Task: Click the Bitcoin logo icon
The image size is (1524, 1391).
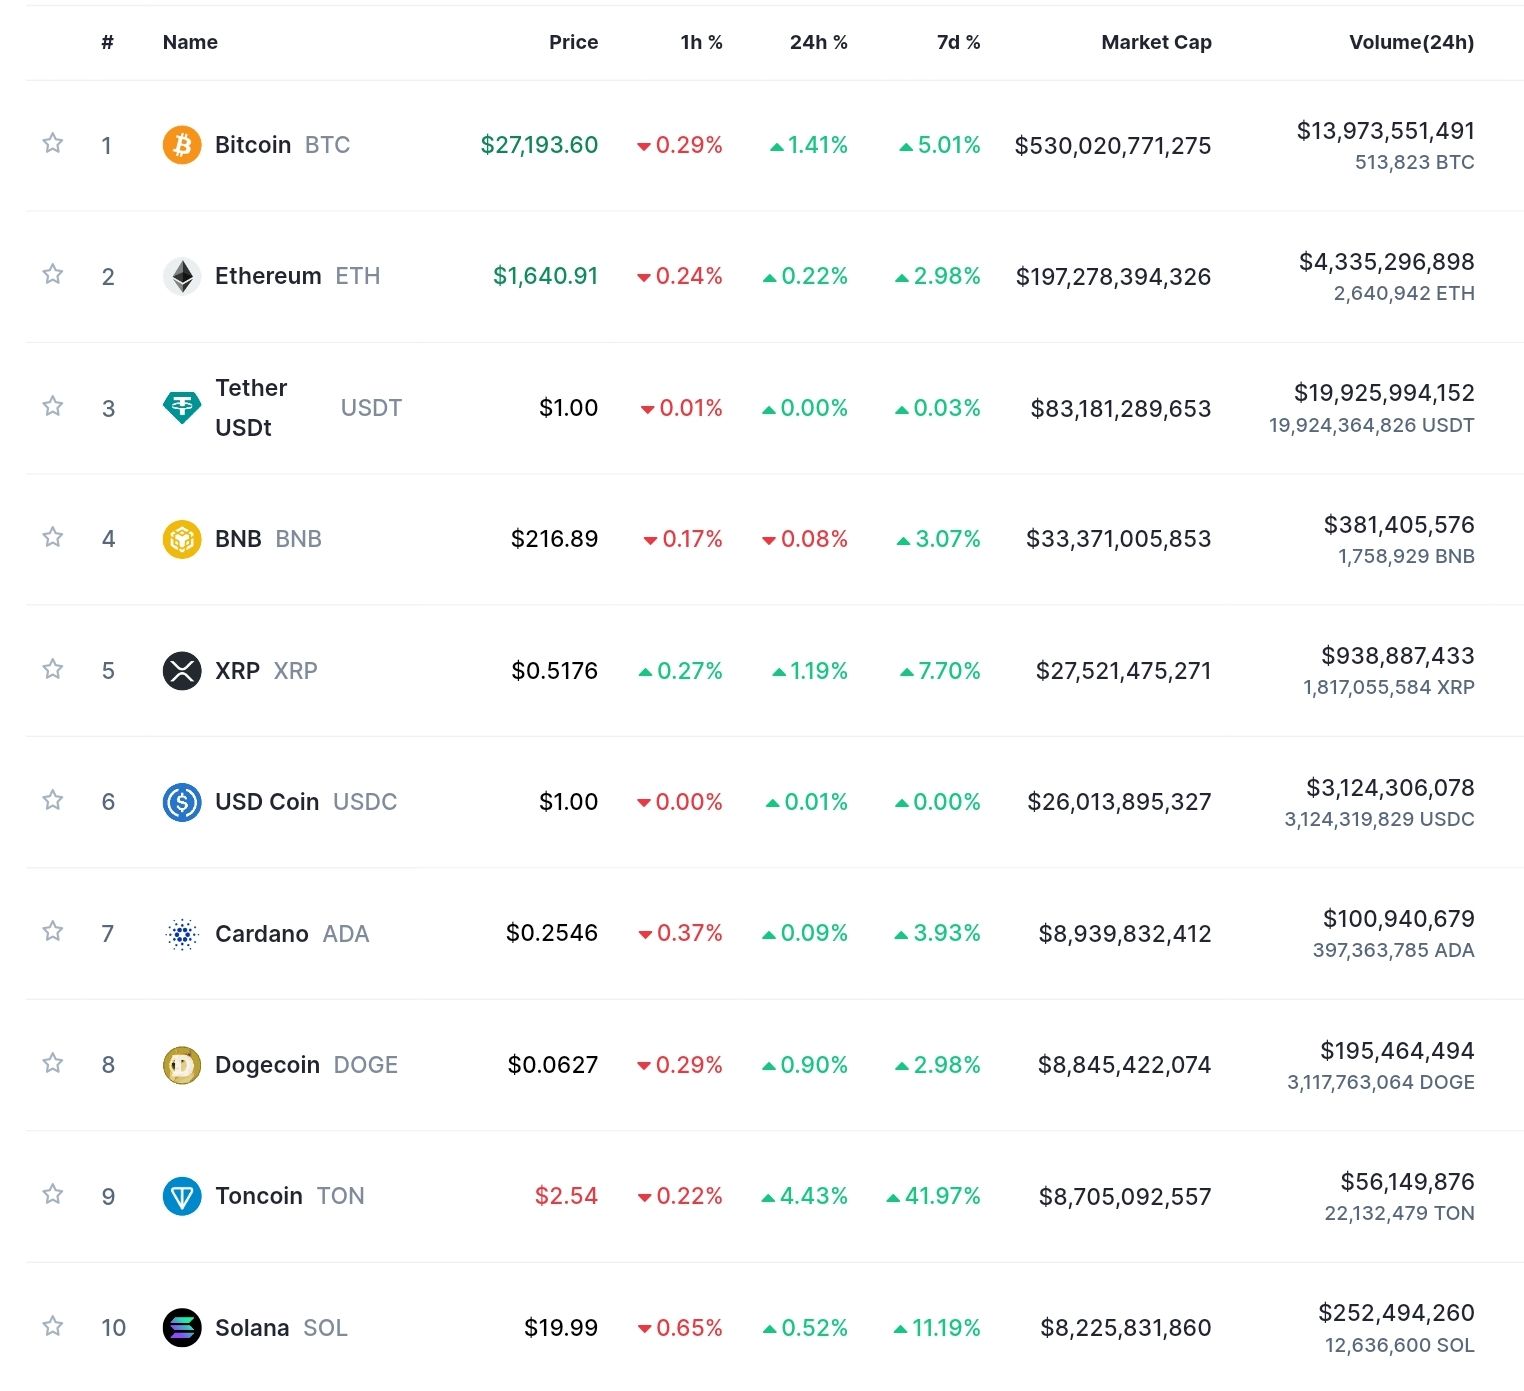Action: coord(182,145)
